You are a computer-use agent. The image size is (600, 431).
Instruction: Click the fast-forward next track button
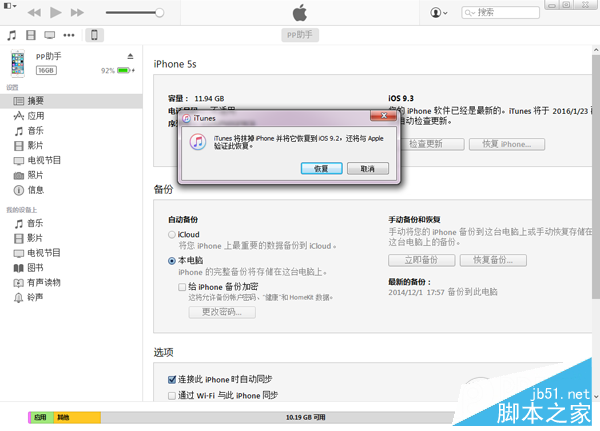(x=77, y=13)
